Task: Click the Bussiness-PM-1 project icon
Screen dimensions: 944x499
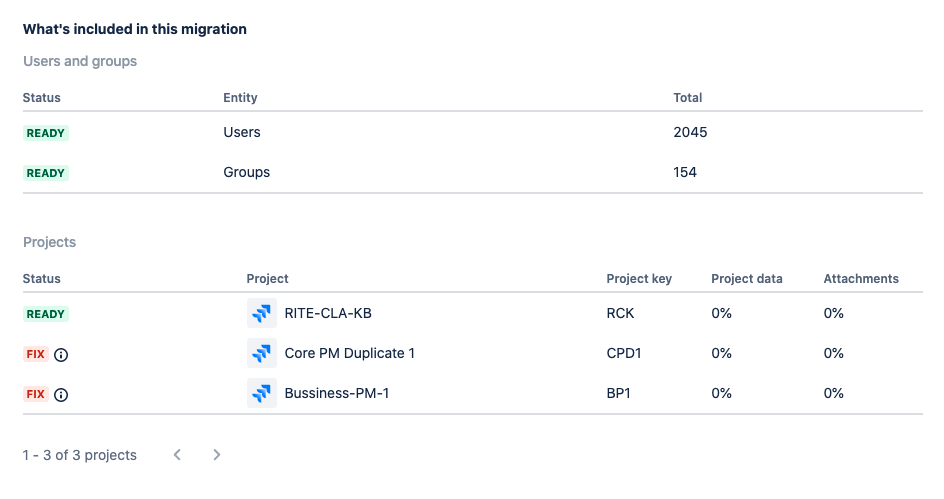Action: (262, 393)
